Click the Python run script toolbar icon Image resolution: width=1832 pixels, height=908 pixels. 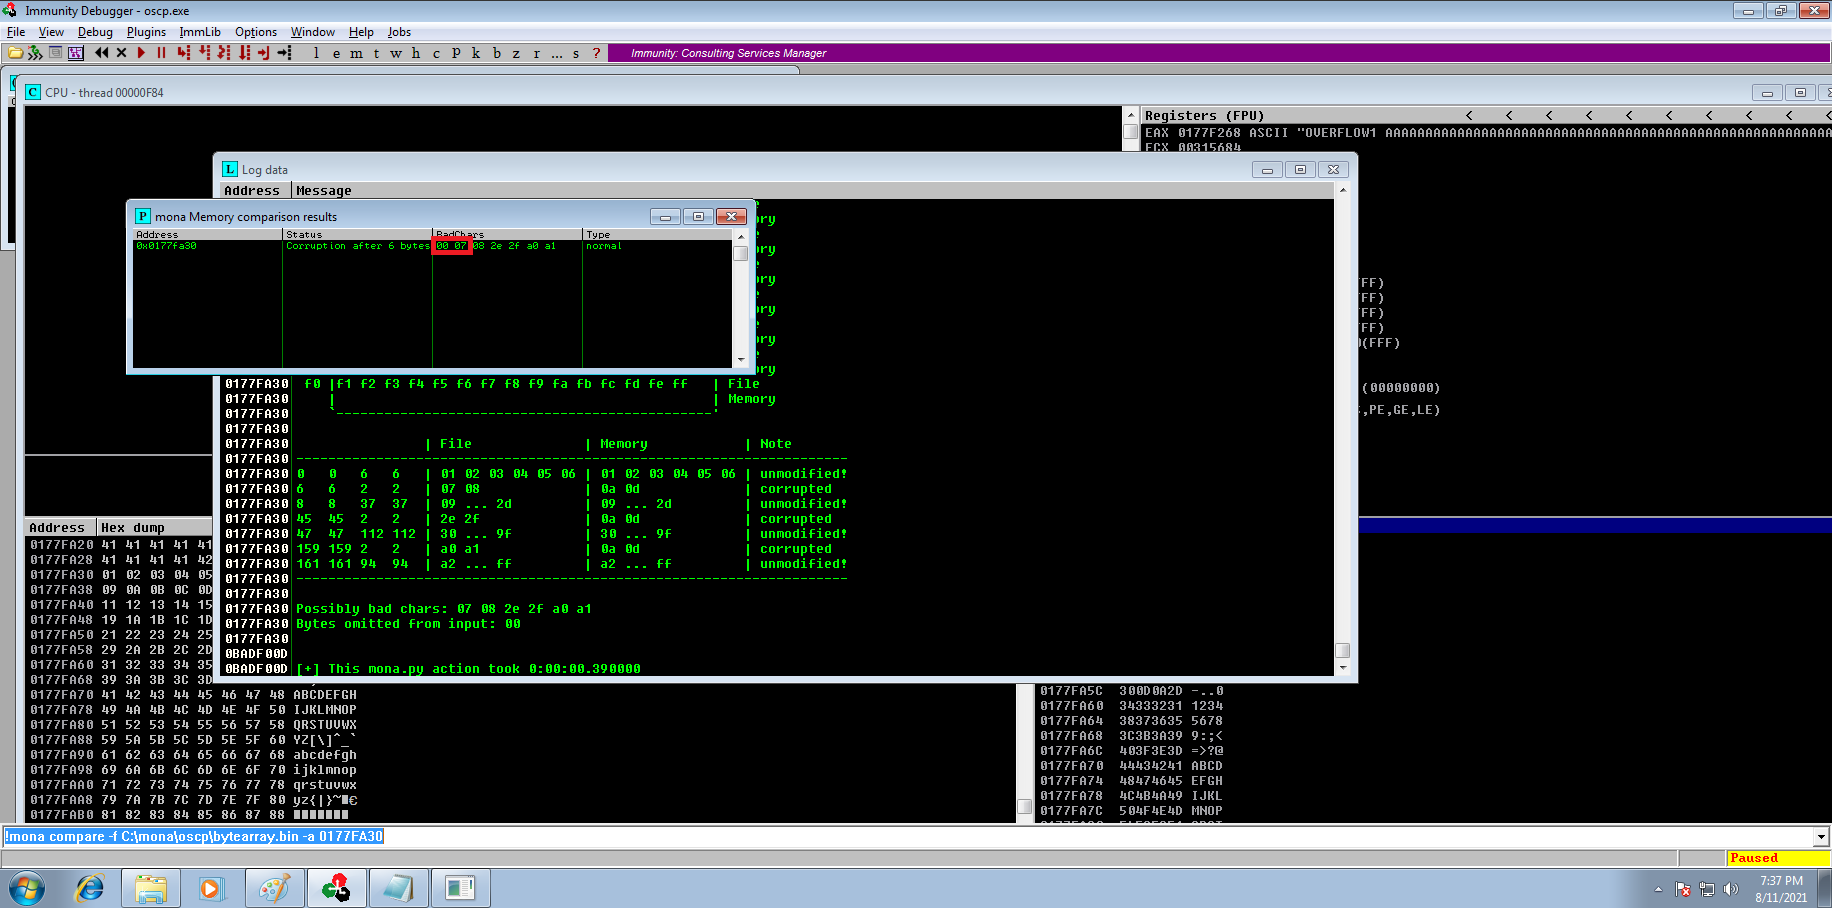35,53
